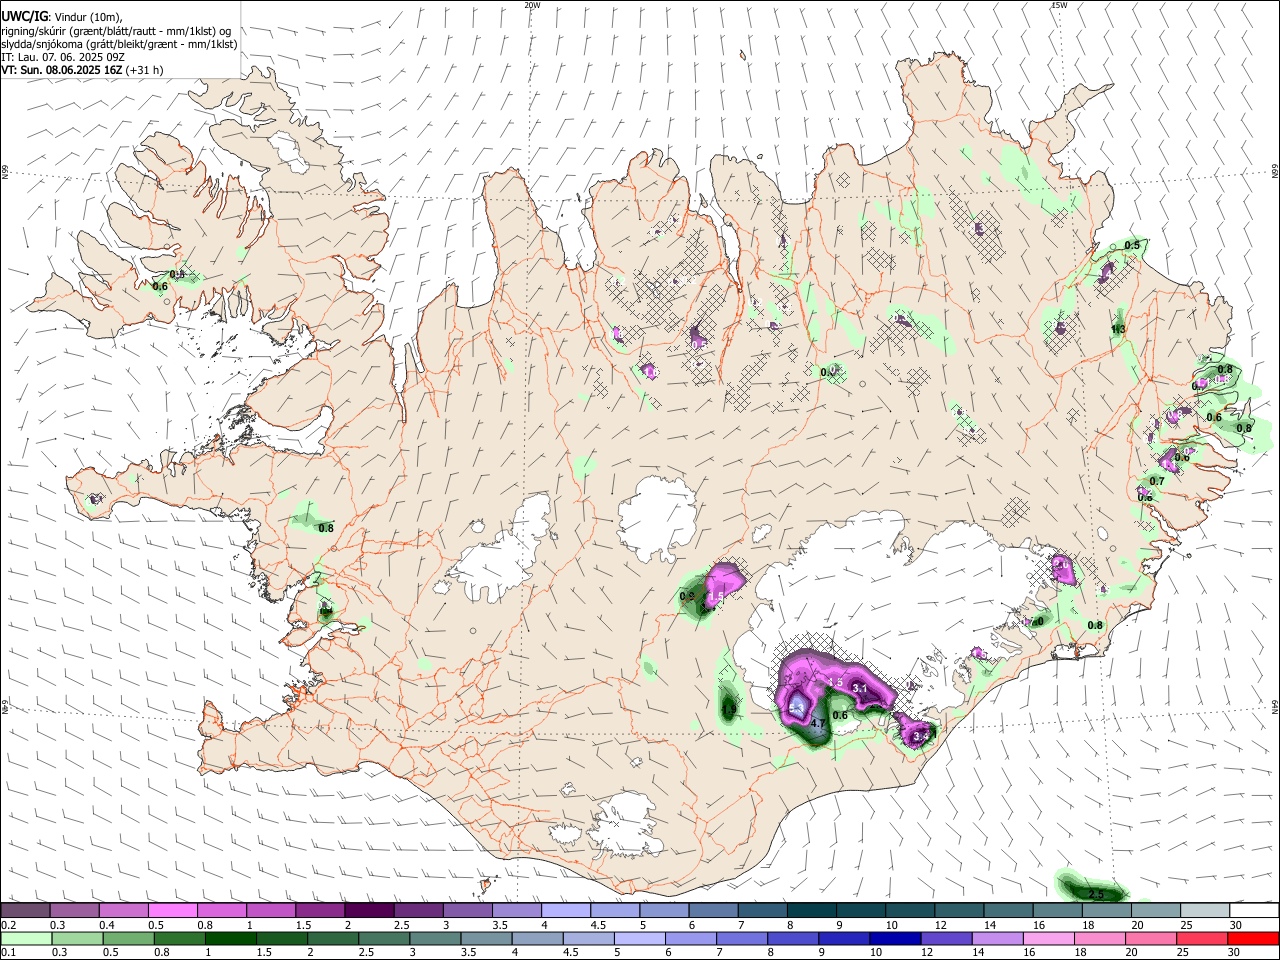Select the crimson 25–30 swatch in lower legend row
The height and width of the screenshot is (960, 1280).
[1202, 938]
